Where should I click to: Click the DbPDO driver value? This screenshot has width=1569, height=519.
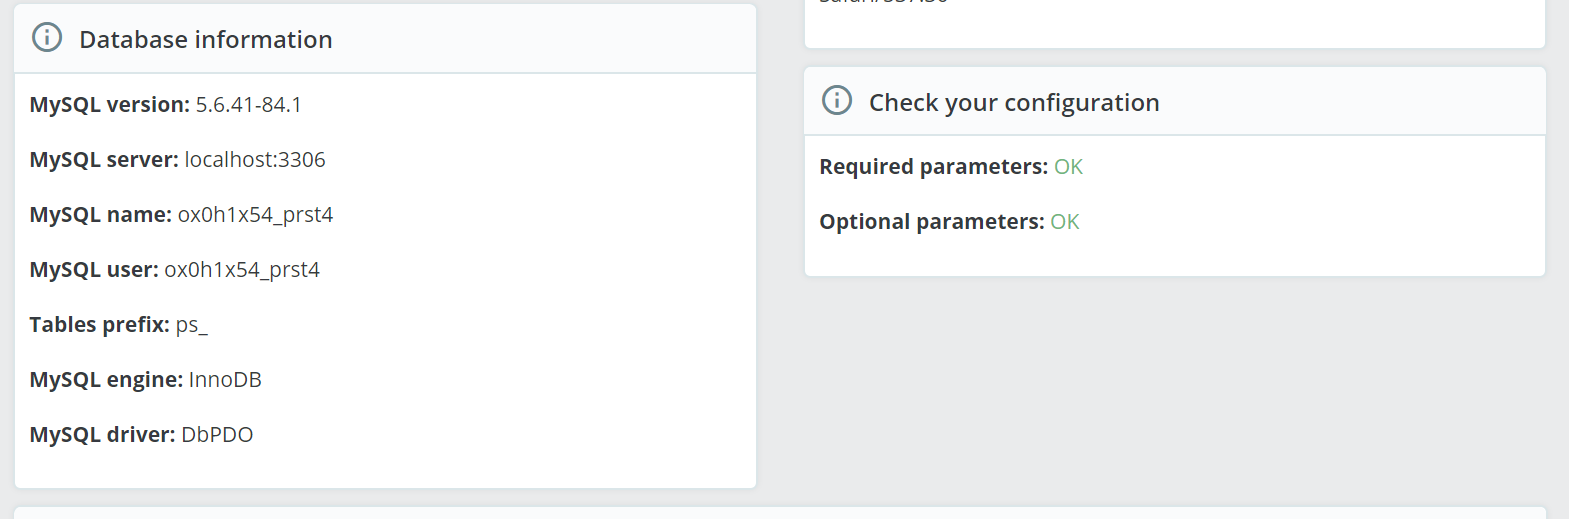(x=217, y=435)
